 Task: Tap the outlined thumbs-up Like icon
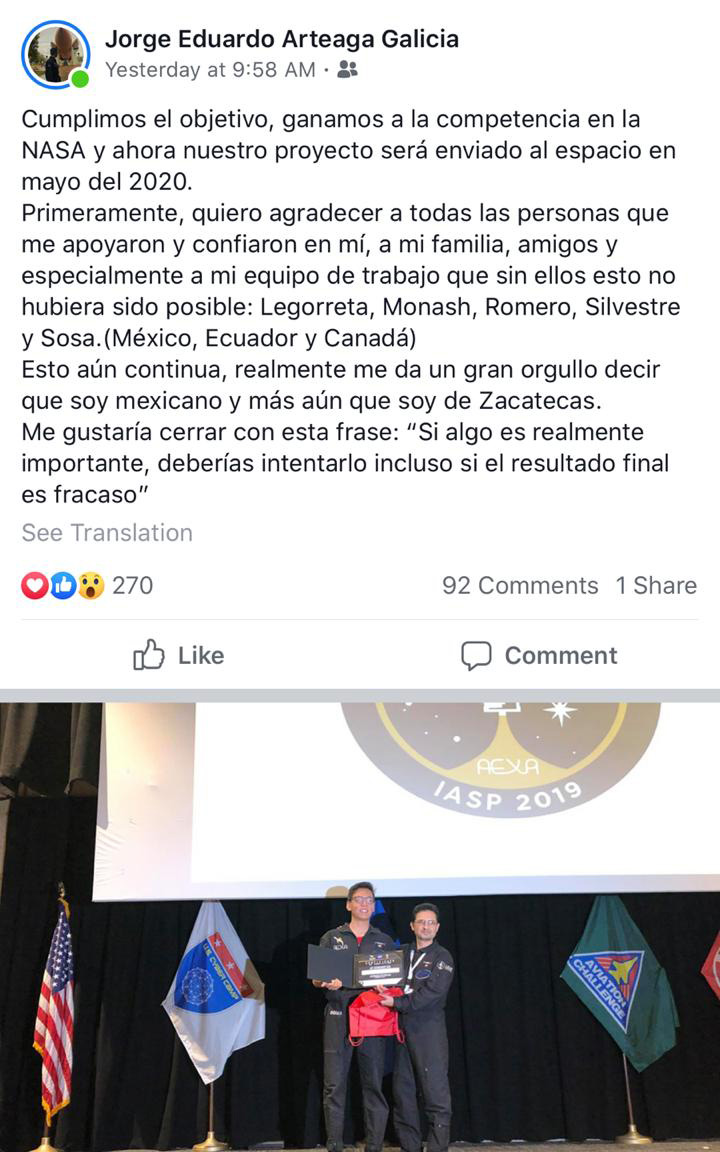pyautogui.click(x=149, y=655)
